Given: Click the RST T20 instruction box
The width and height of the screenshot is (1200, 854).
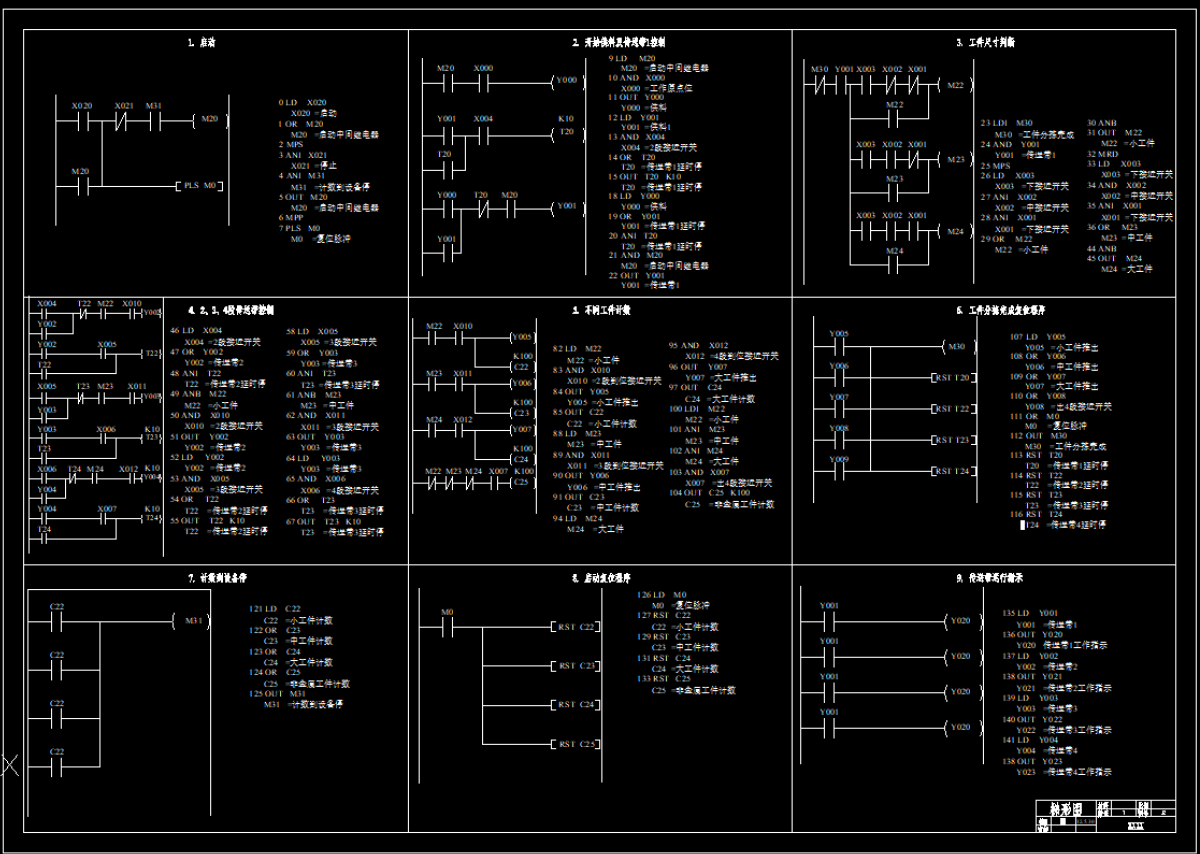Looking at the screenshot, I should coord(952,378).
